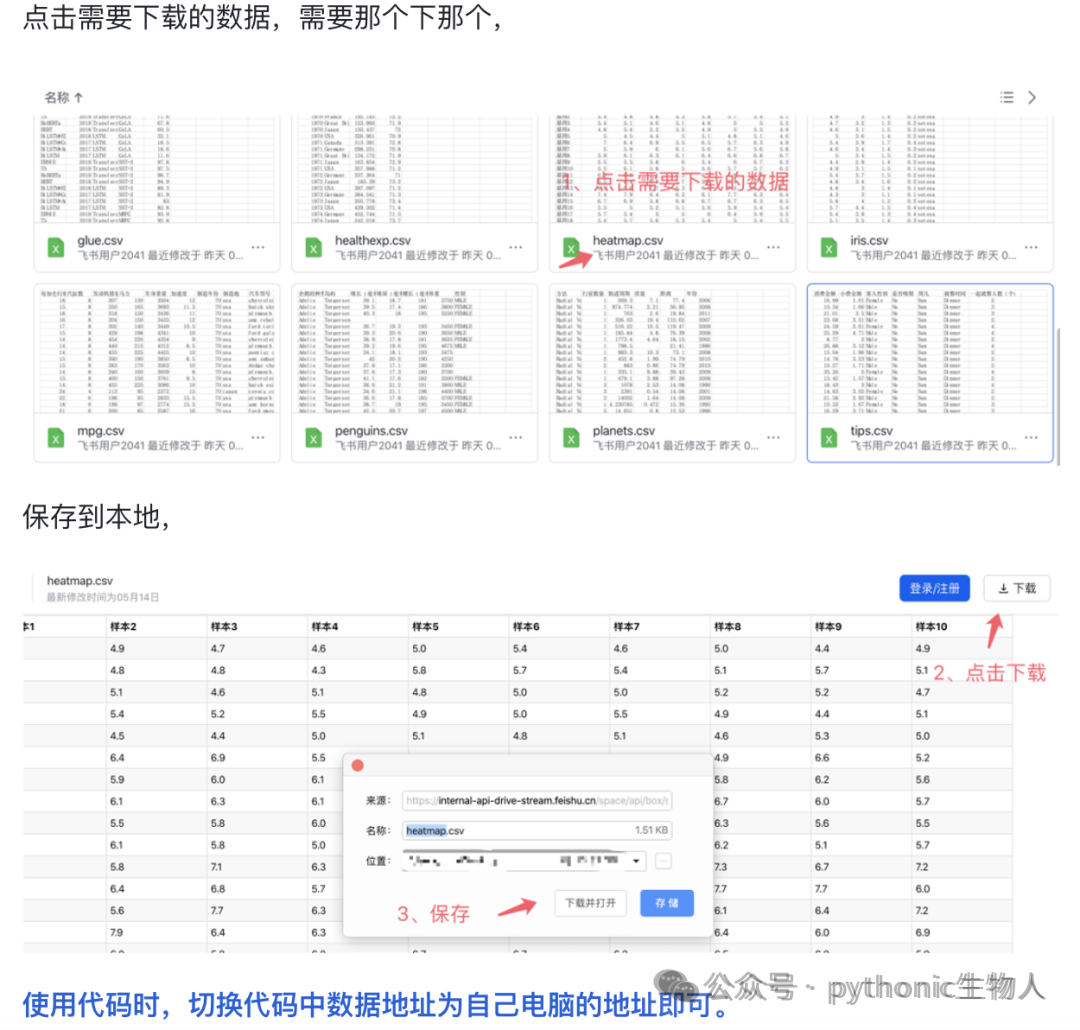The width and height of the screenshot is (1080, 1030).
Task: Open the glue.csv preview thumbnail
Action: (157, 169)
